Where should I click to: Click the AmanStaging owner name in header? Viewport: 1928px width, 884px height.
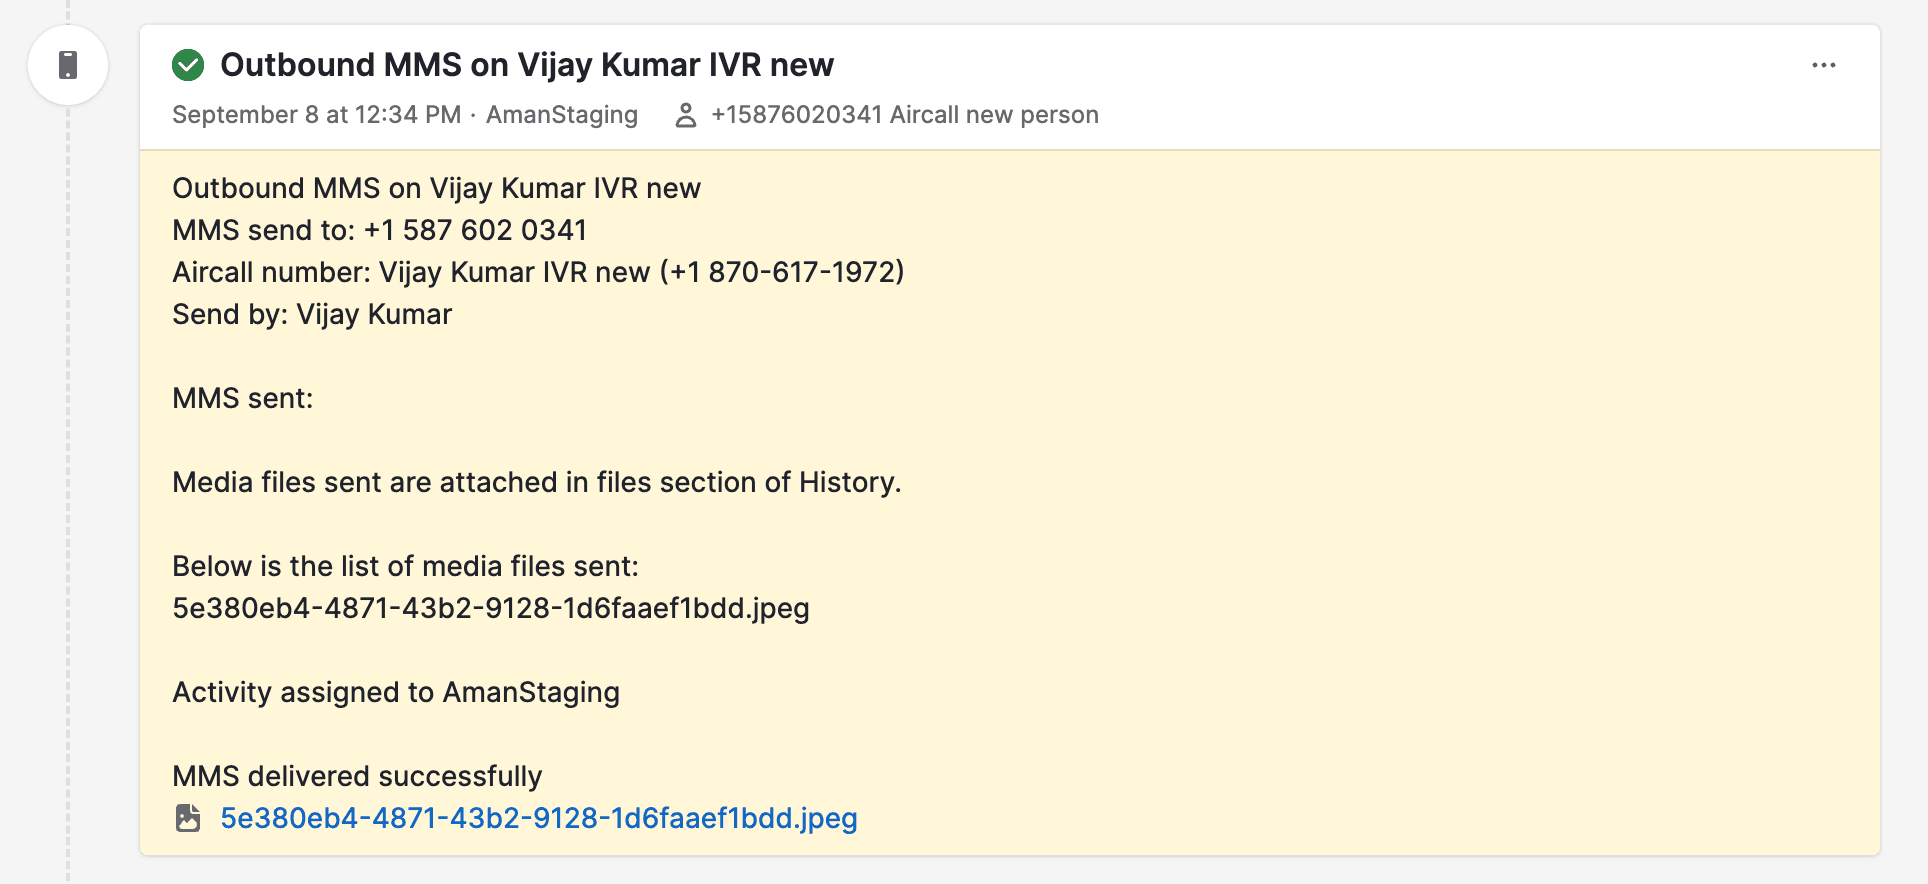[x=561, y=115]
